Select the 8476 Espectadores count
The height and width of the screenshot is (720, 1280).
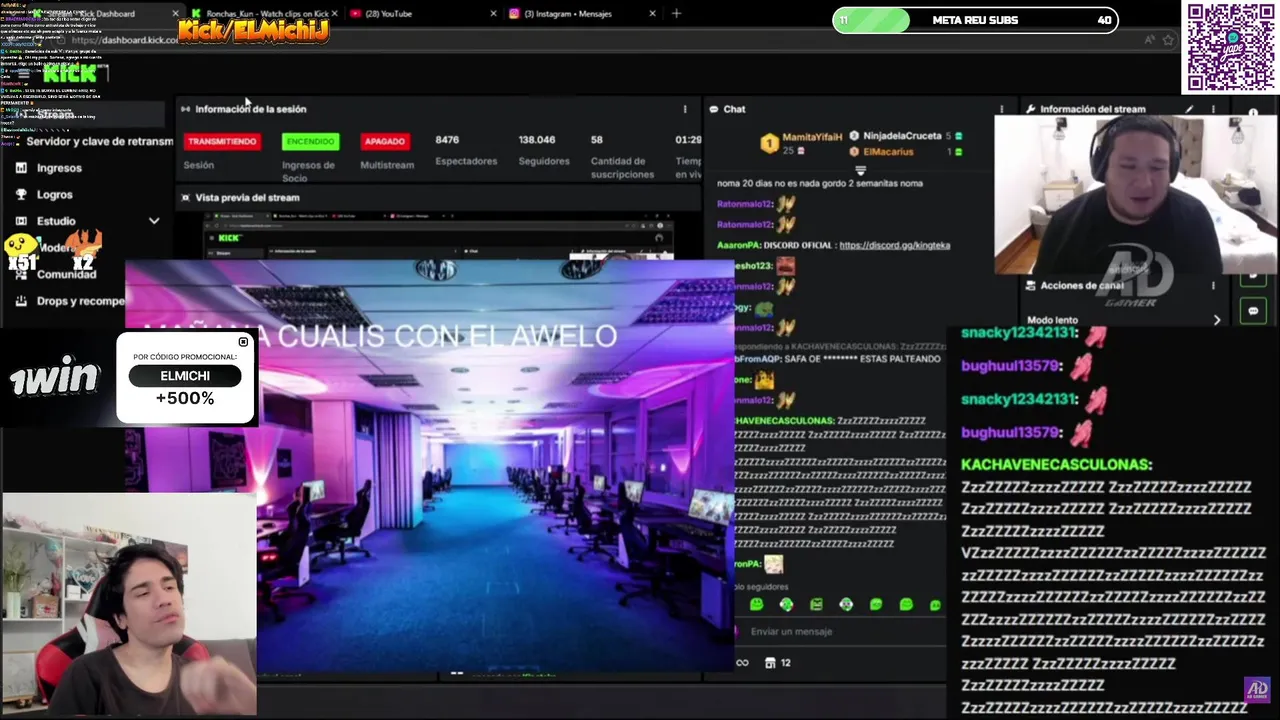click(x=447, y=140)
